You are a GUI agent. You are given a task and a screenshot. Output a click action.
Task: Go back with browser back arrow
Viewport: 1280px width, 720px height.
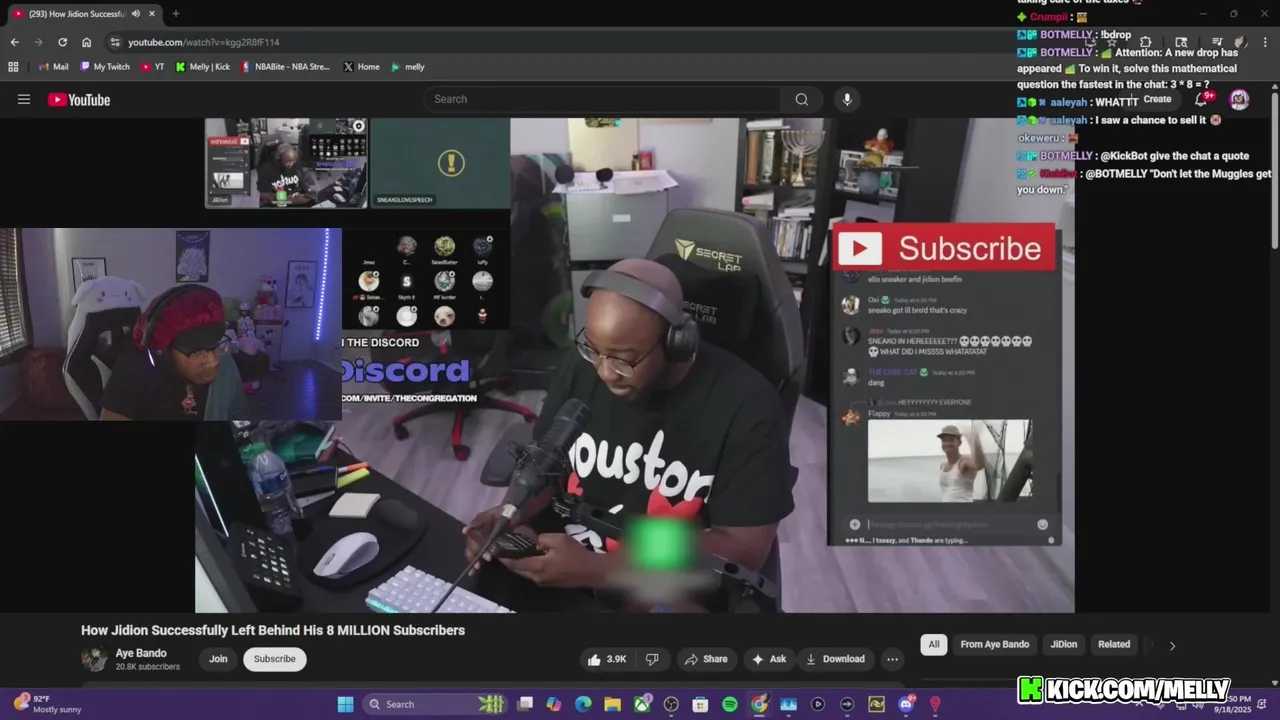(x=14, y=42)
